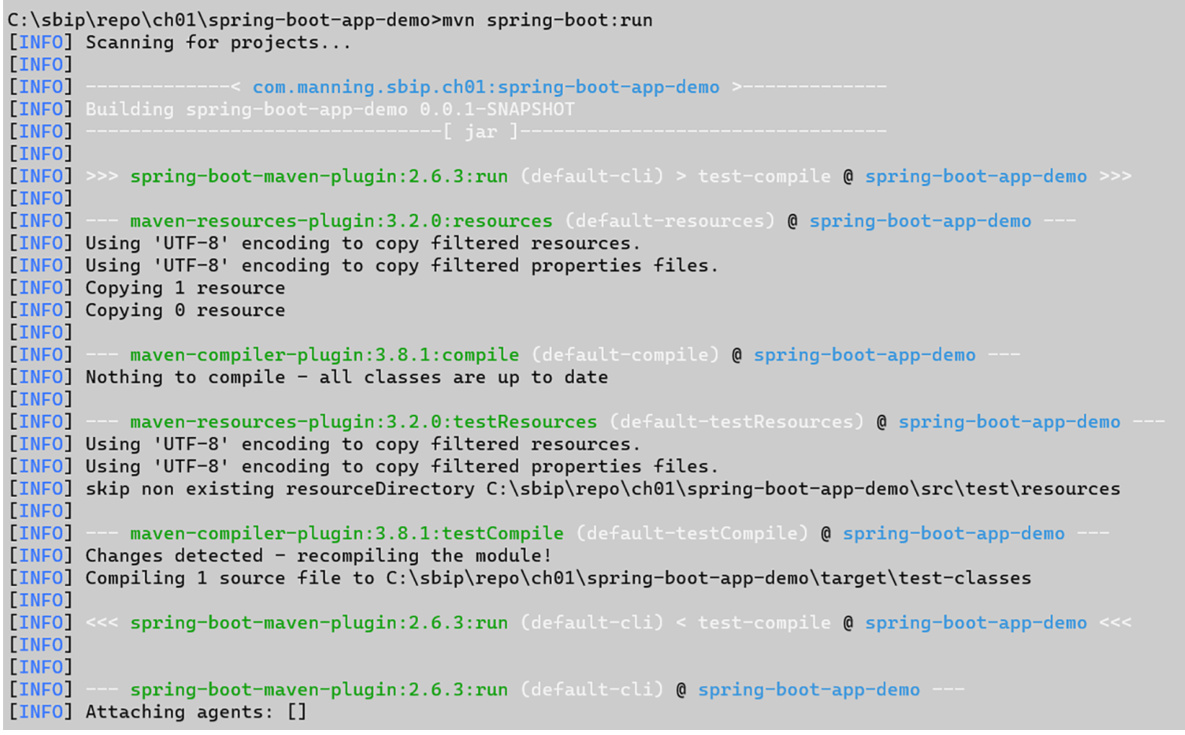The image size is (1185, 735).
Task: Click 'Compiling 1 source file' output line
Action: (x=557, y=578)
